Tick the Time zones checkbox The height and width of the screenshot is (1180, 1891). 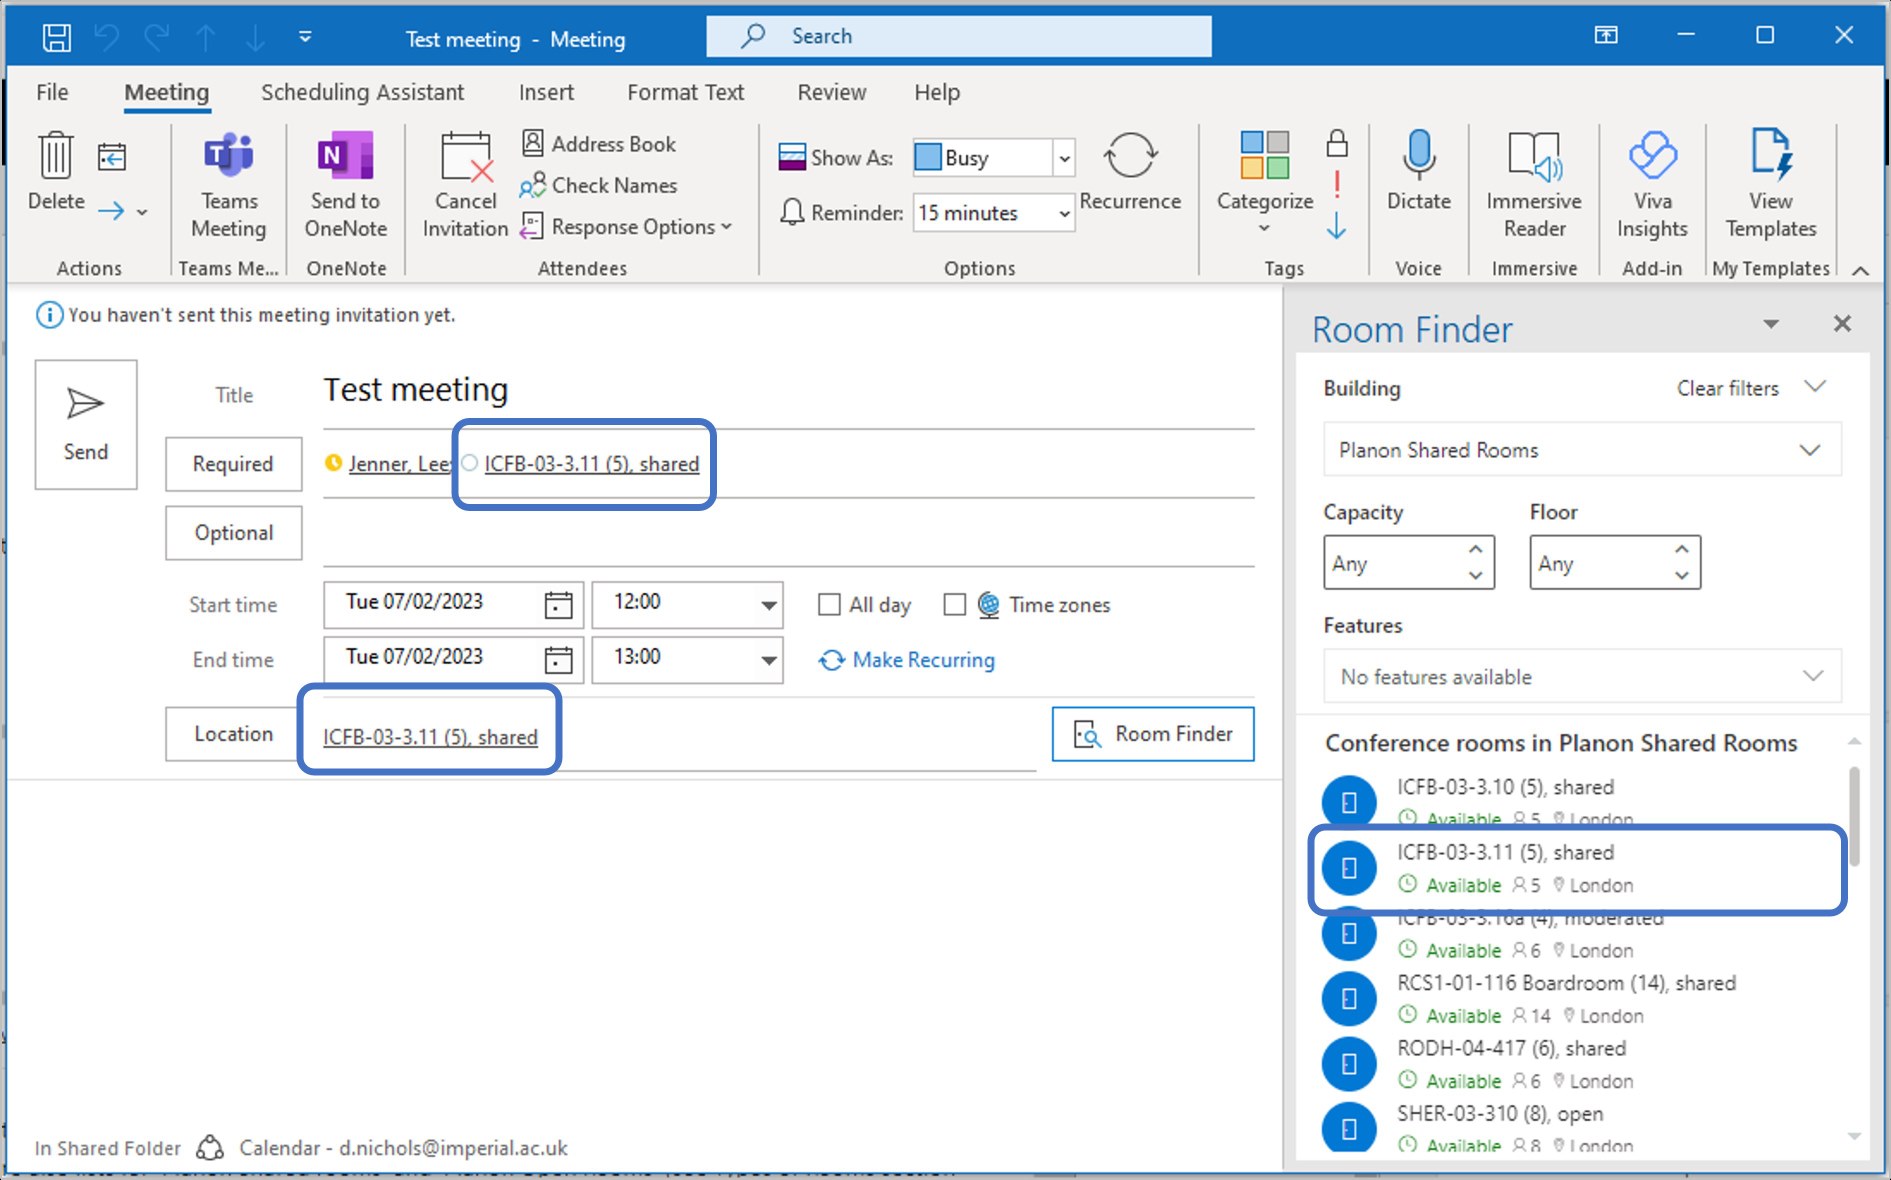[x=955, y=605]
